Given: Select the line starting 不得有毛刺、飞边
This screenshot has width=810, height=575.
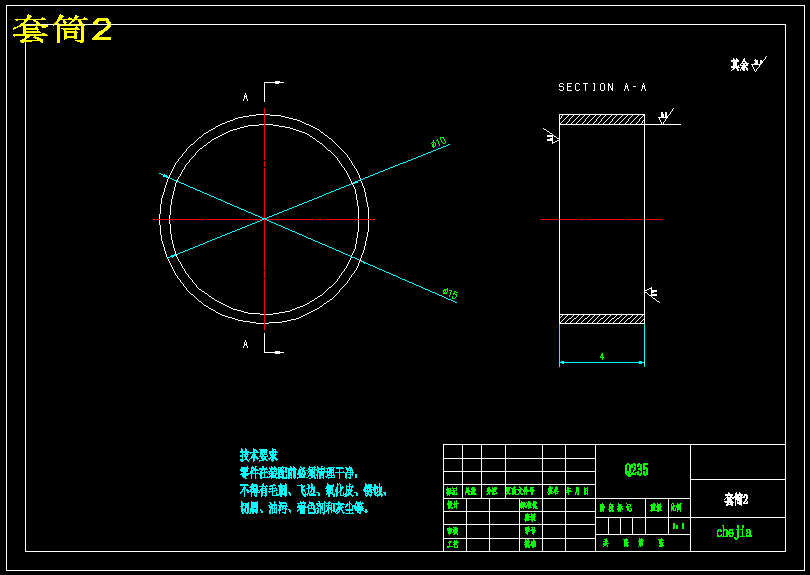Looking at the screenshot, I should (x=313, y=490).
